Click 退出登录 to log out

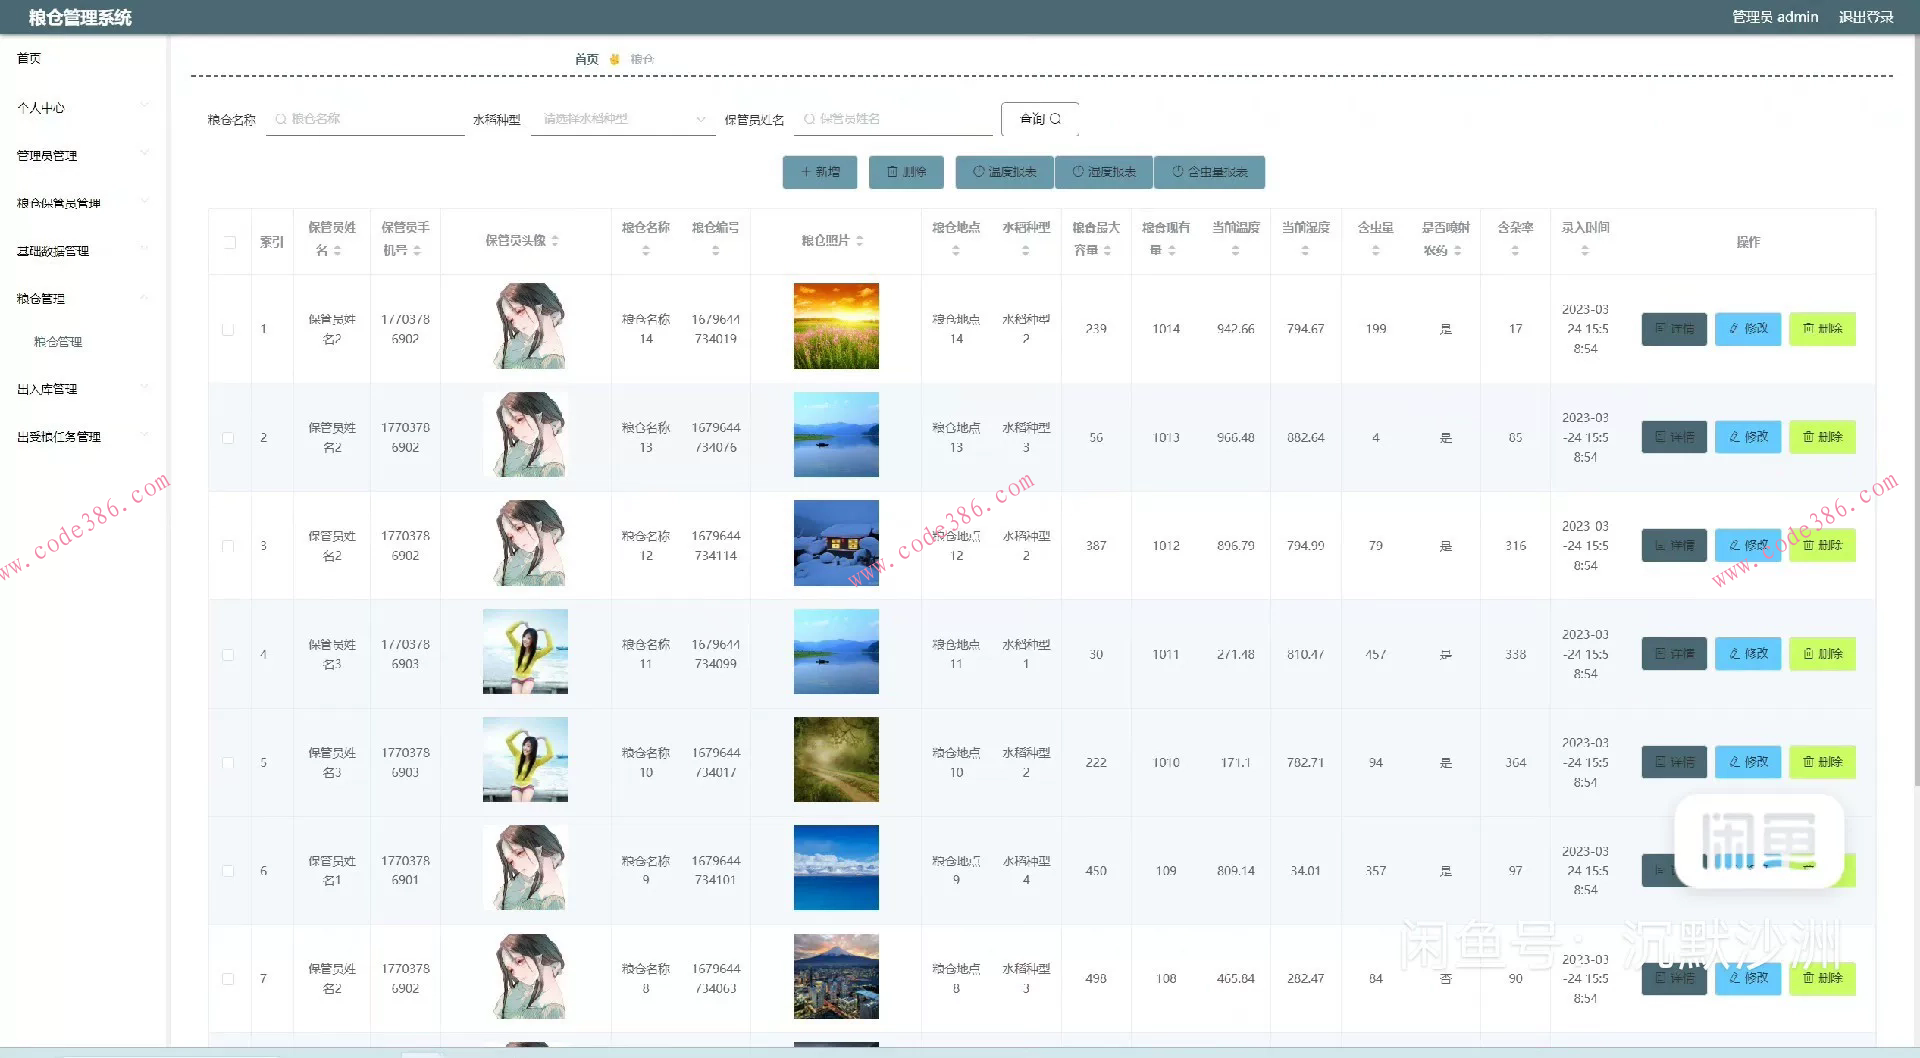1866,17
